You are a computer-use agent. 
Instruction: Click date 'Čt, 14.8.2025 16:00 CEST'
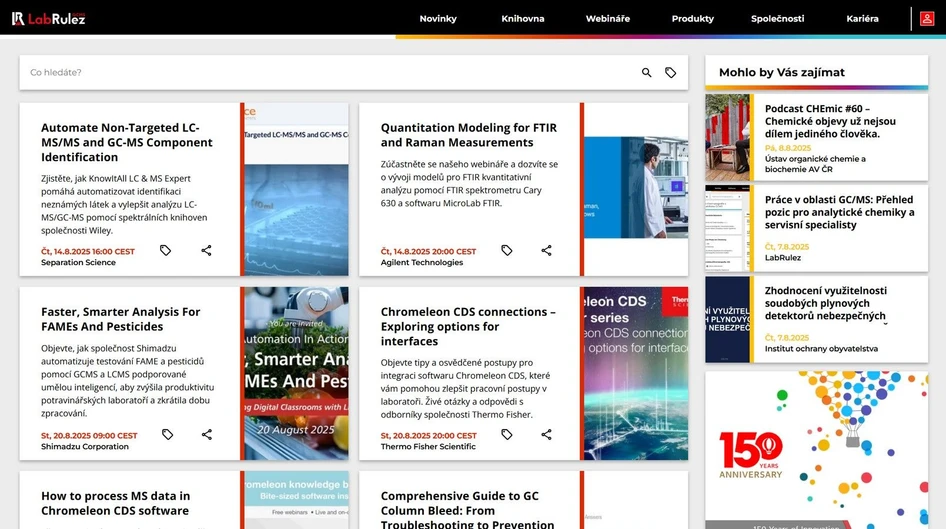coord(88,252)
